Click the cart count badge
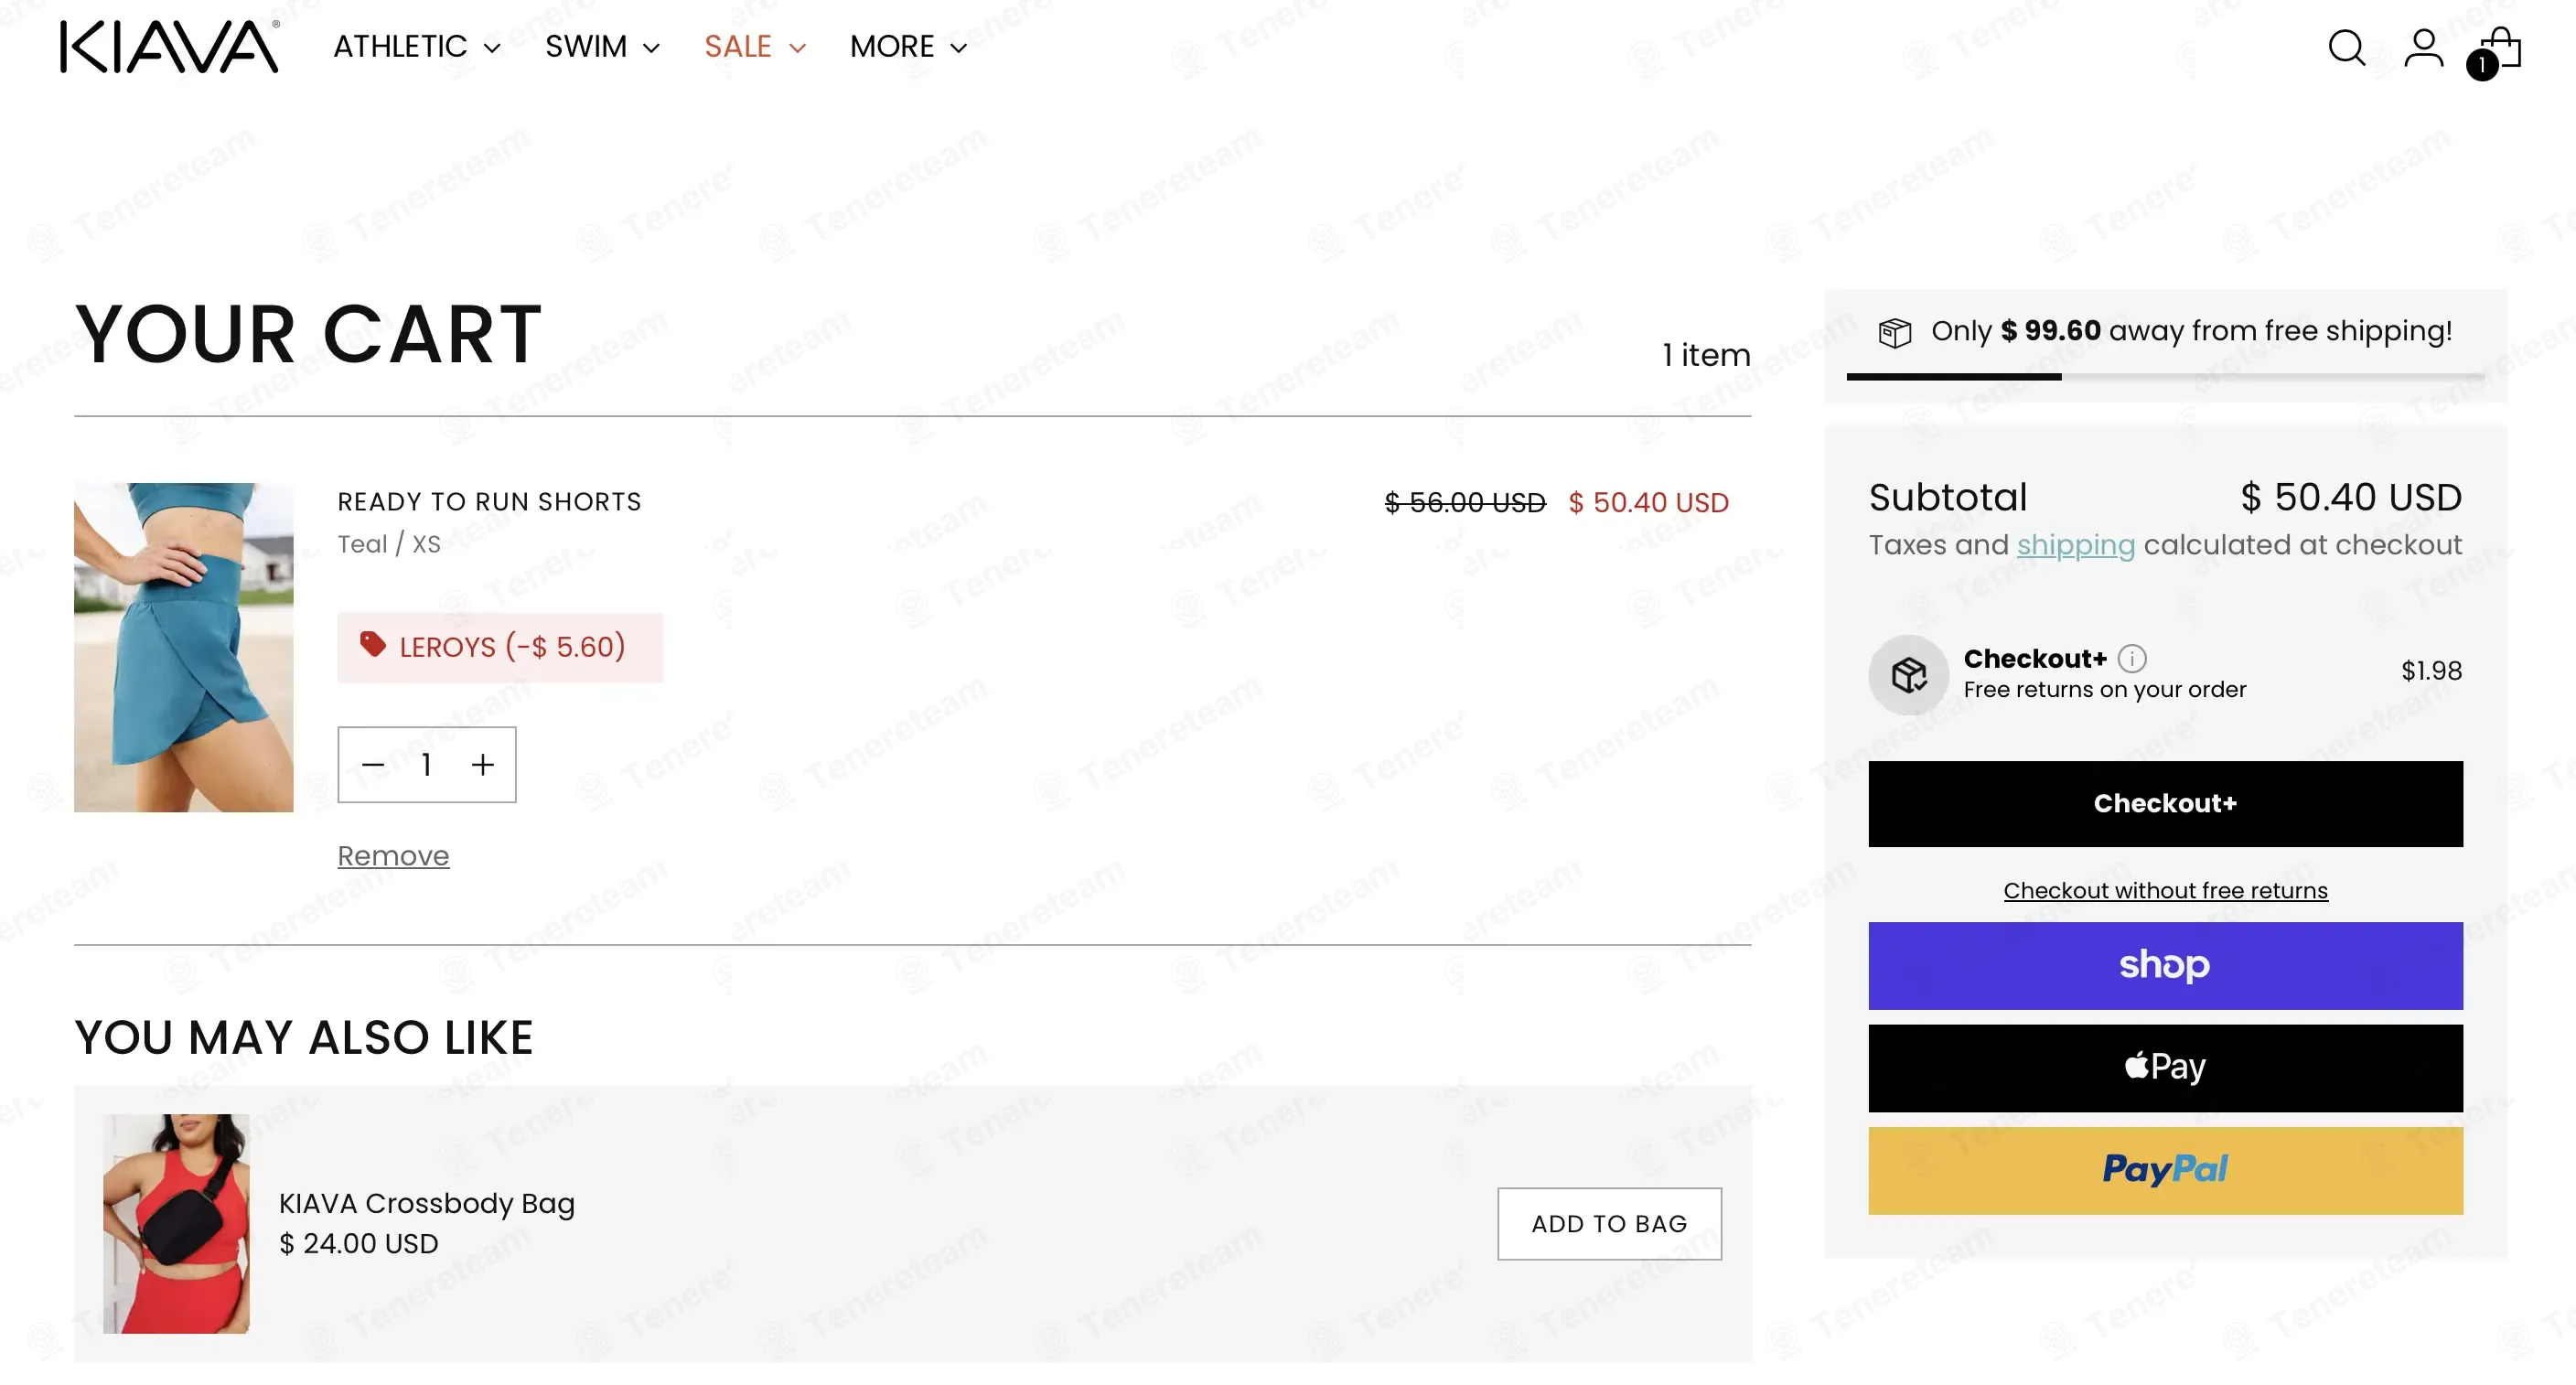This screenshot has width=2576, height=1385. [2482, 65]
